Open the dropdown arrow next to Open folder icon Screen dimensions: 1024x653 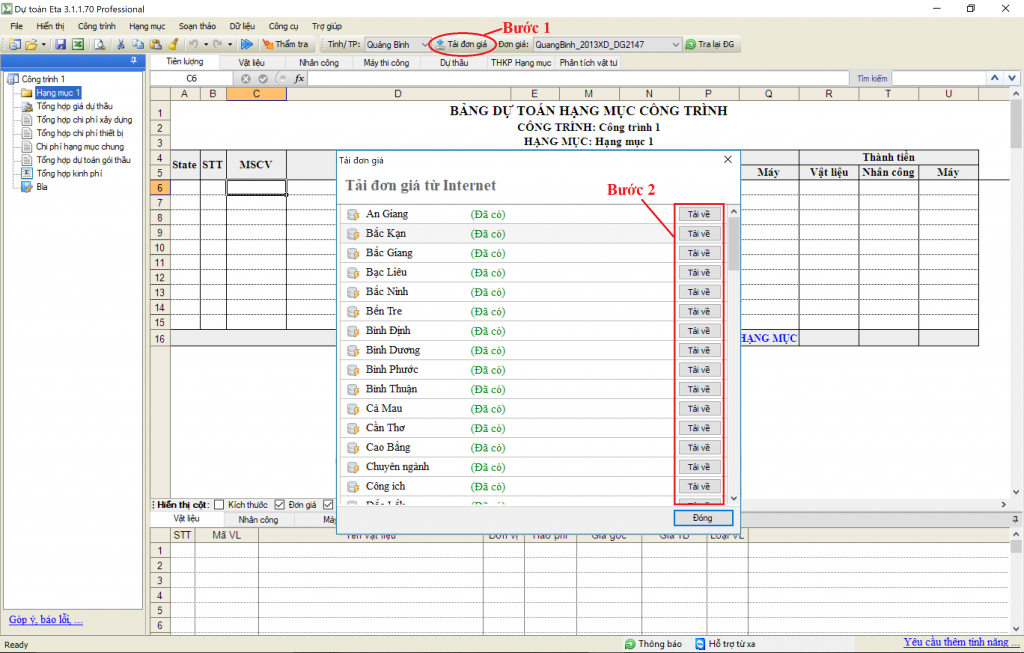[44, 45]
